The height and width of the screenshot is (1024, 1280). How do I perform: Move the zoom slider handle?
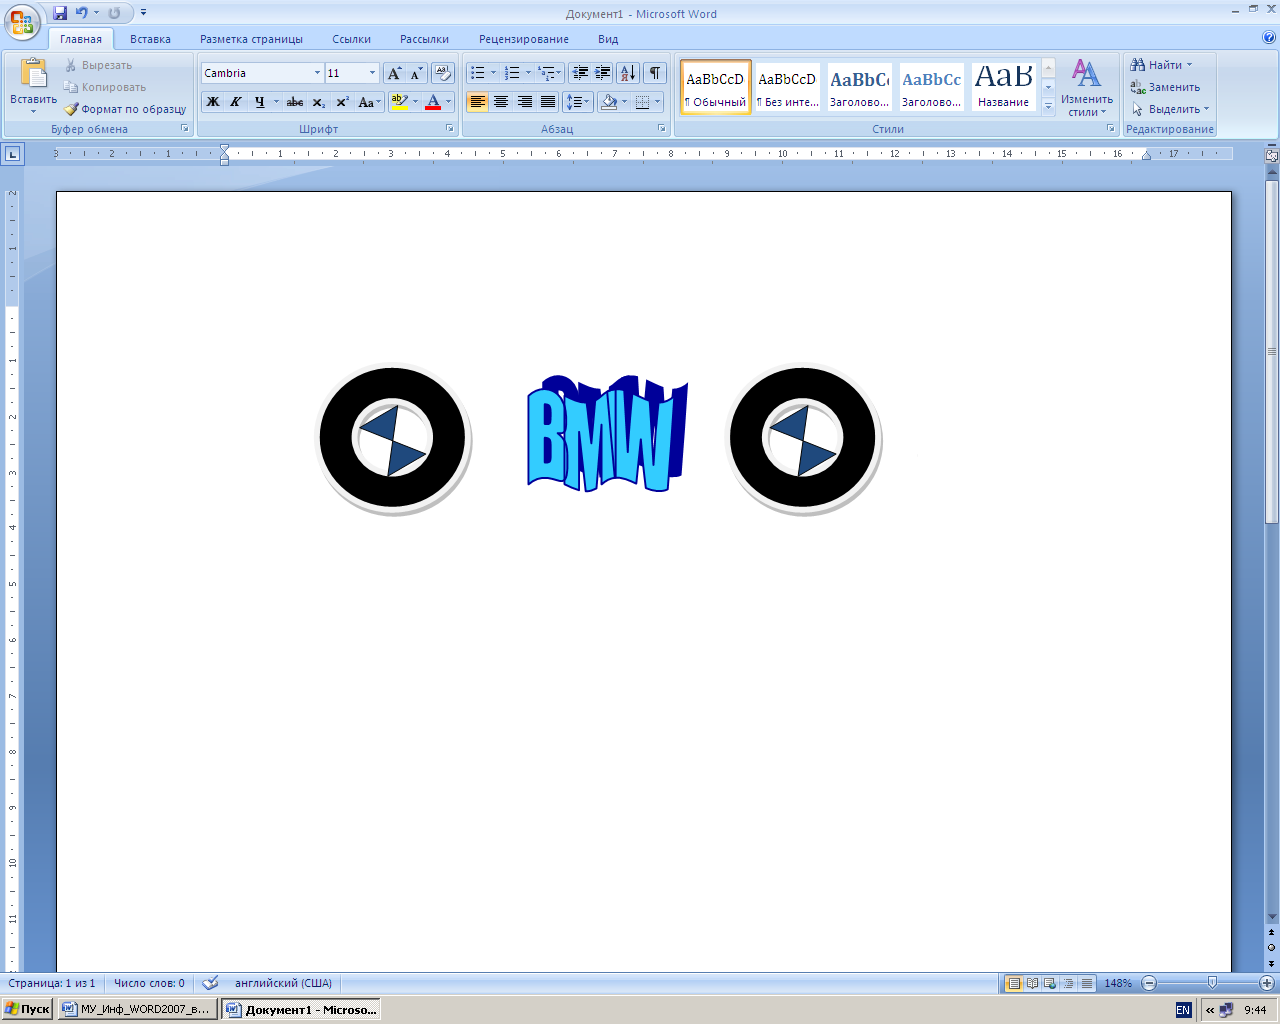1212,983
